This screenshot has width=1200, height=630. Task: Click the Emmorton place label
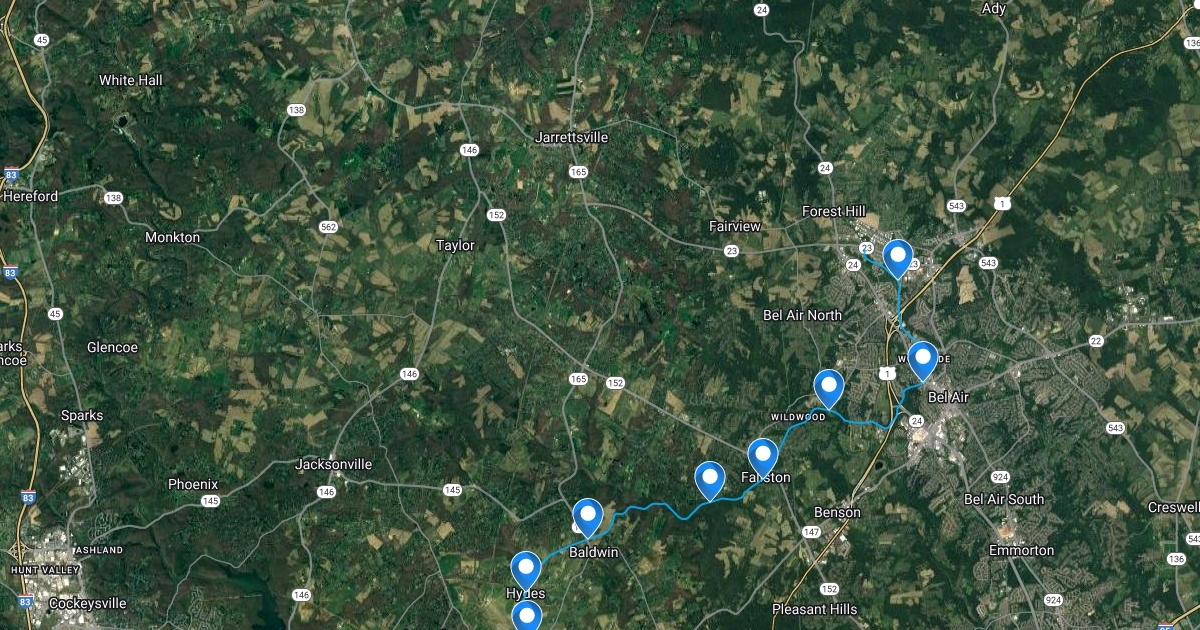(x=1021, y=550)
